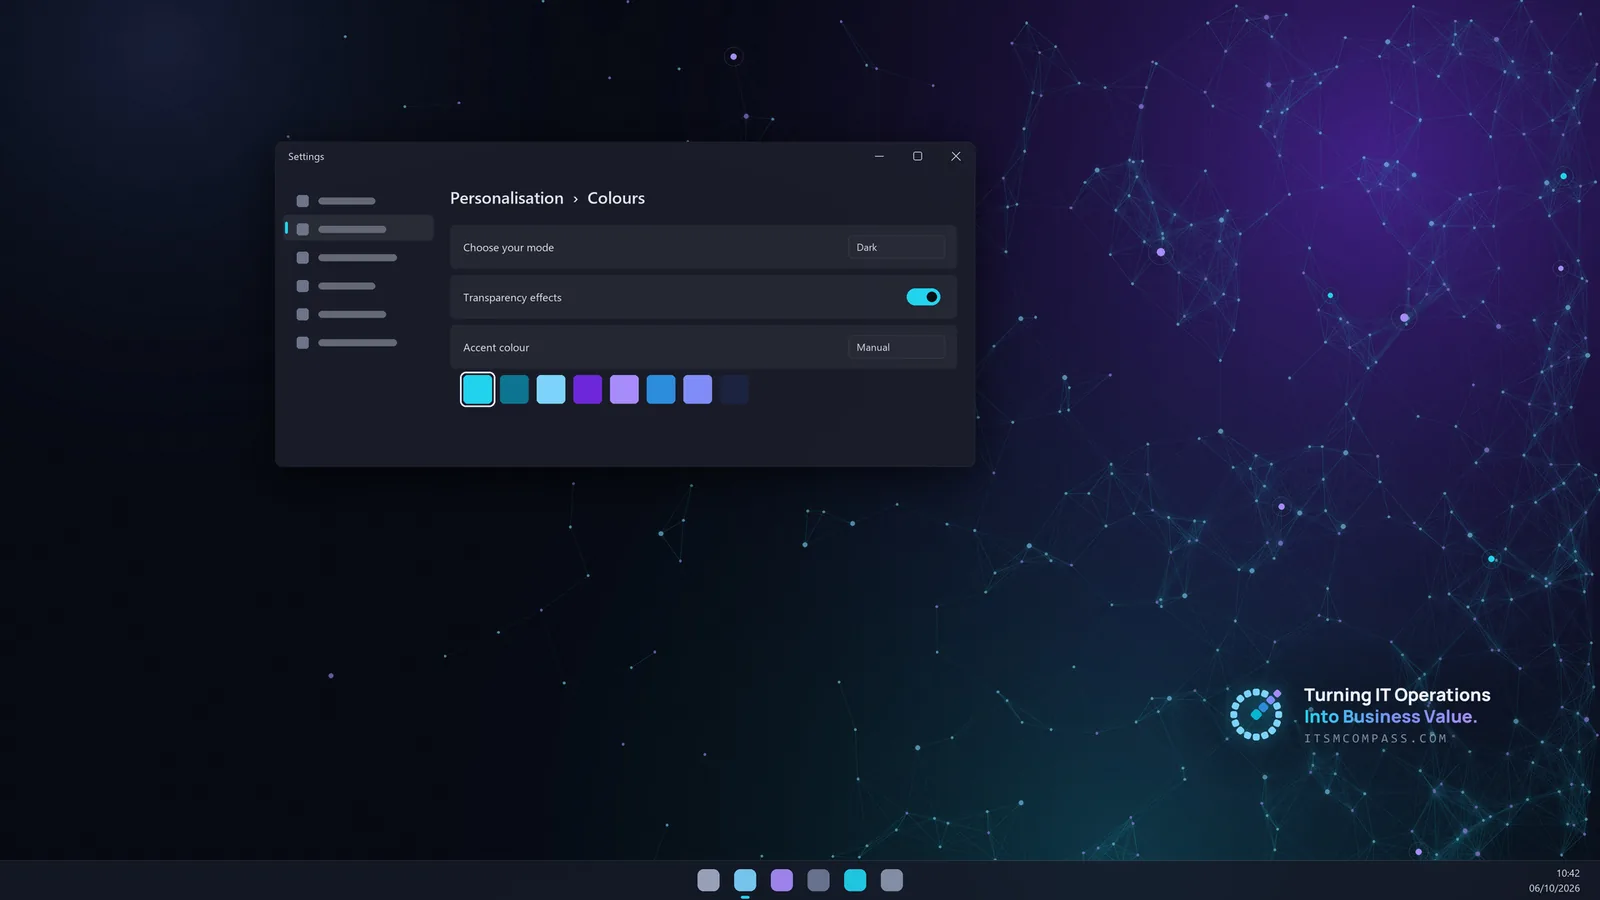The image size is (1600, 900).
Task: Turn off the Transparency effects toggle
Action: coord(923,297)
